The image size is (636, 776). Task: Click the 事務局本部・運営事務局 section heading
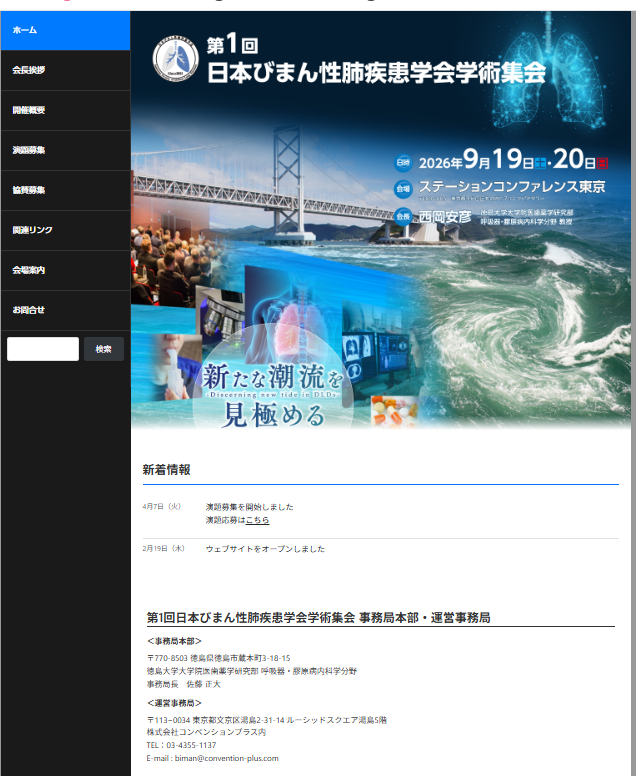[x=318, y=618]
